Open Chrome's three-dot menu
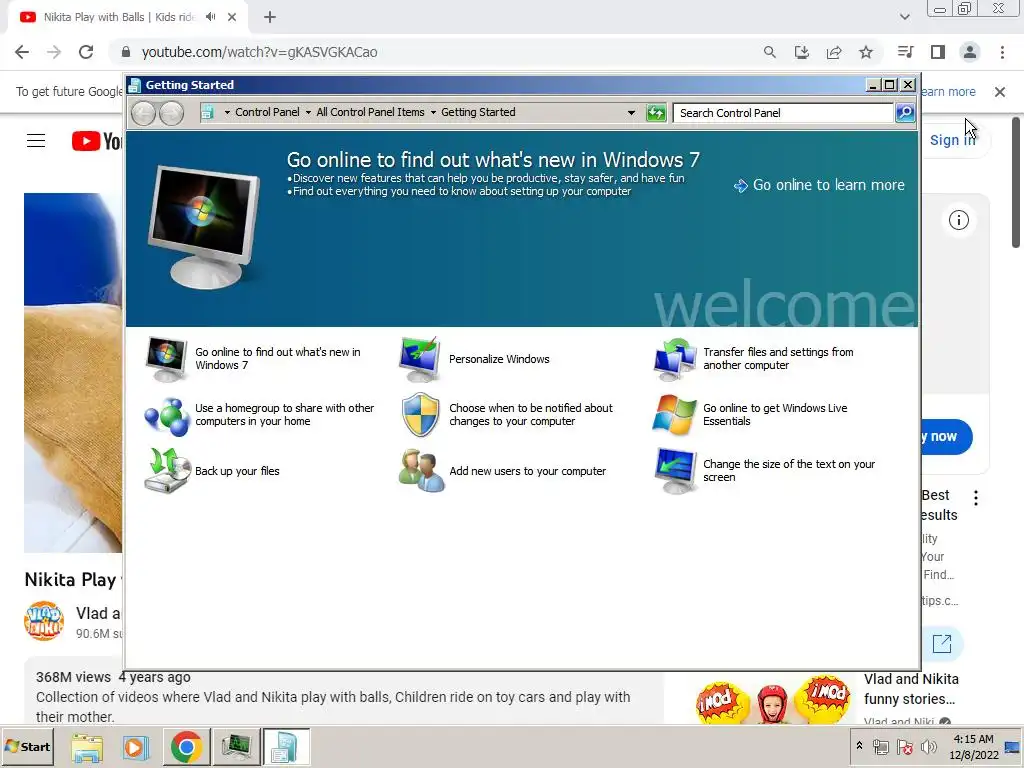1024x768 pixels. pos(1002,52)
